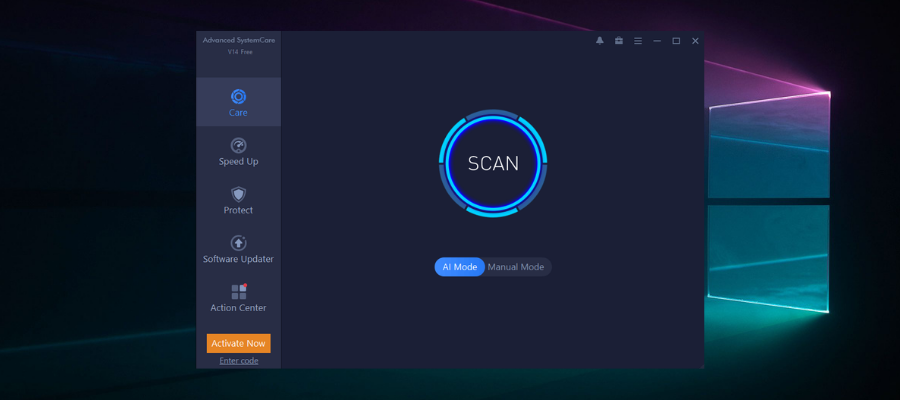900x400 pixels.
Task: Go to the Action Center label
Action: coord(238,308)
